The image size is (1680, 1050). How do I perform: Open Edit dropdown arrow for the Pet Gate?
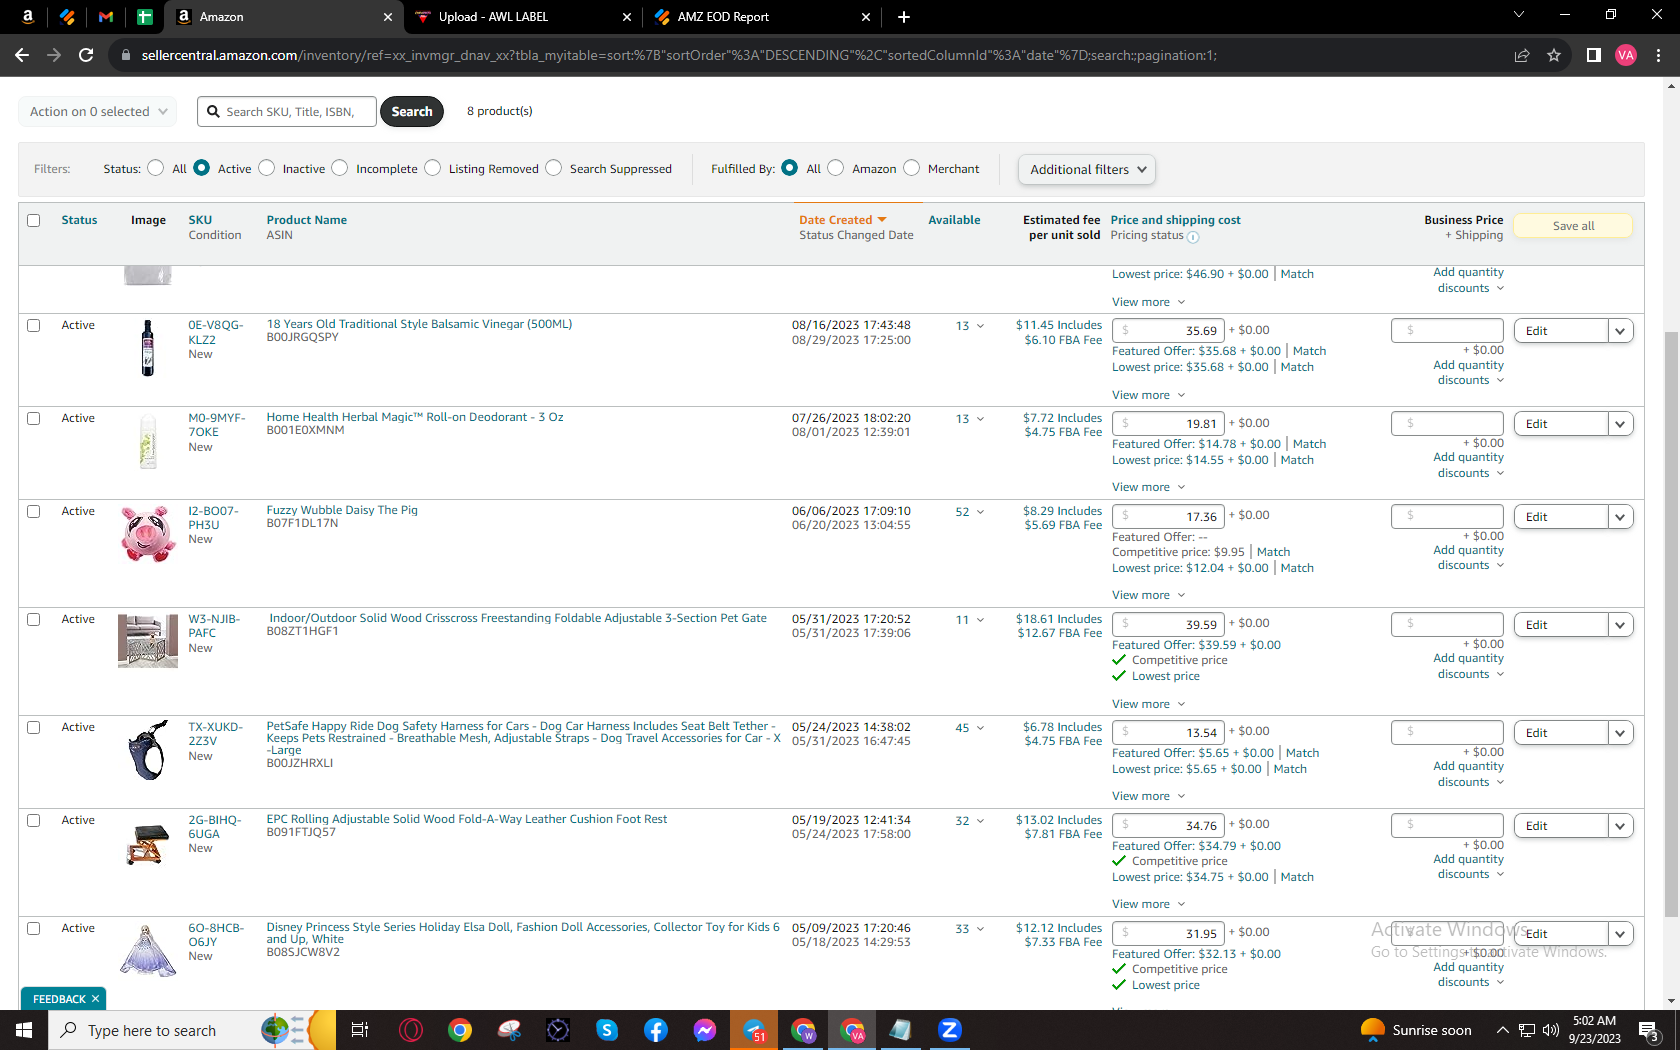click(1620, 625)
